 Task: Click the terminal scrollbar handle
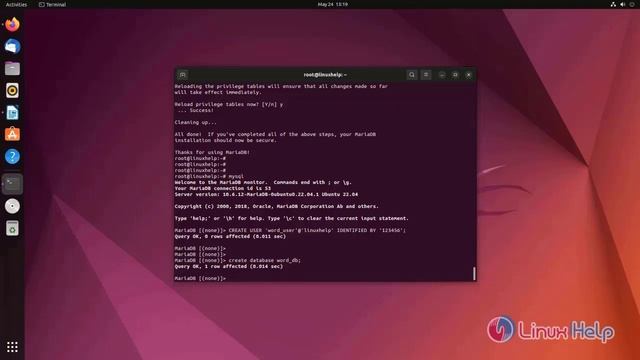pyautogui.click(x=474, y=273)
